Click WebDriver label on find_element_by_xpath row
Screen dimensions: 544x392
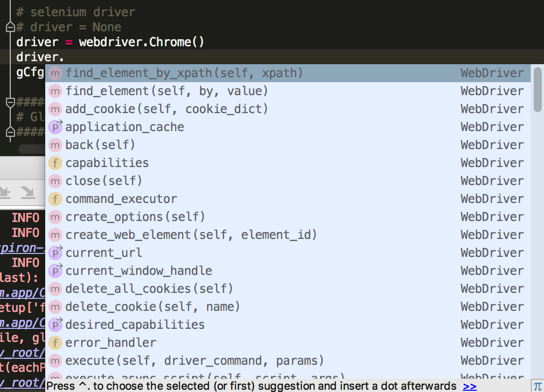coord(492,73)
